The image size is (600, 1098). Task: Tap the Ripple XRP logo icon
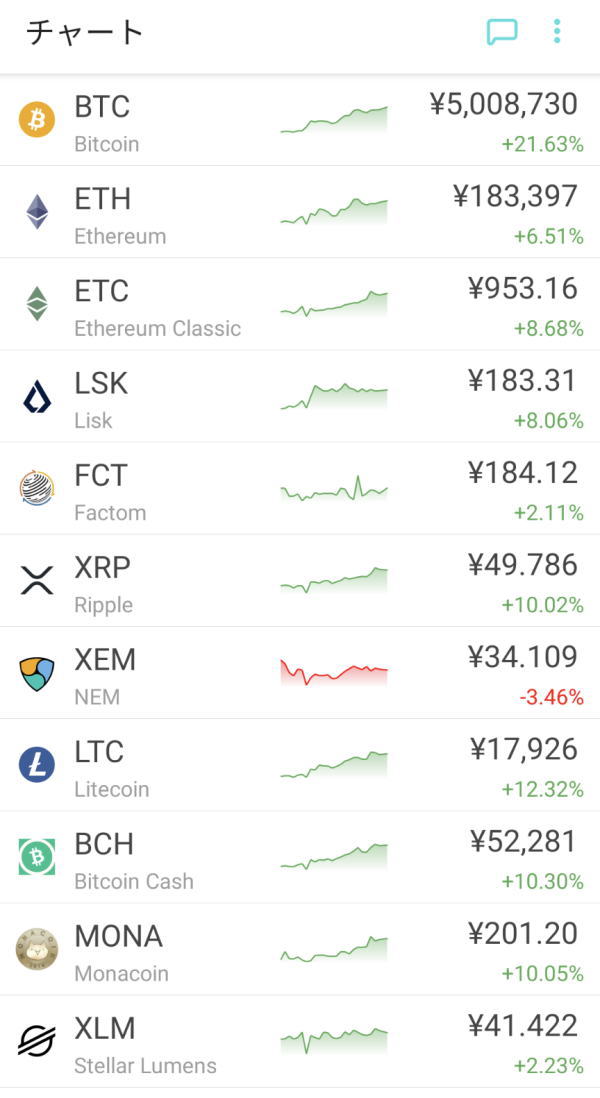pyautogui.click(x=37, y=580)
